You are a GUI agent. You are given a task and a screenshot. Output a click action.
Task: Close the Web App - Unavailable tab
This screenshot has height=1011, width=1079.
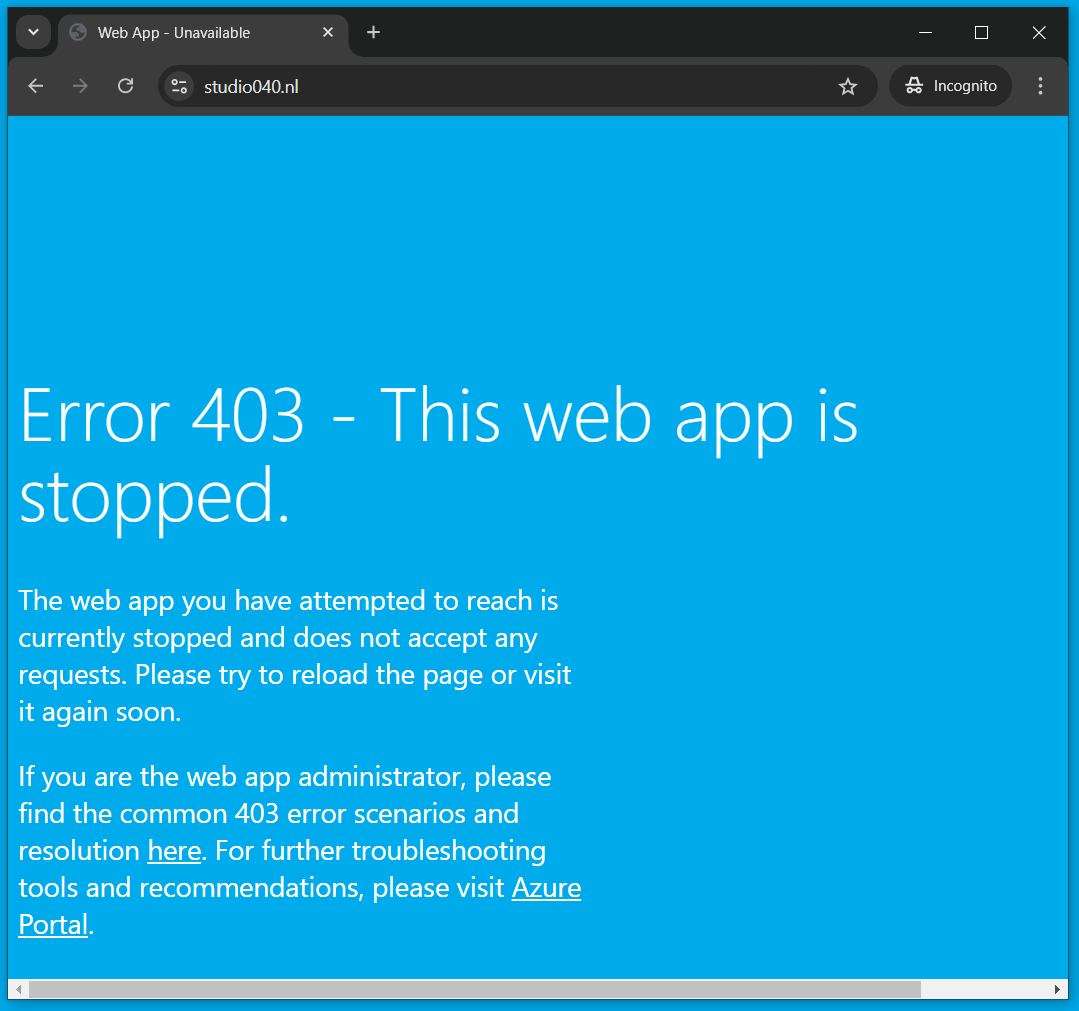tap(328, 32)
